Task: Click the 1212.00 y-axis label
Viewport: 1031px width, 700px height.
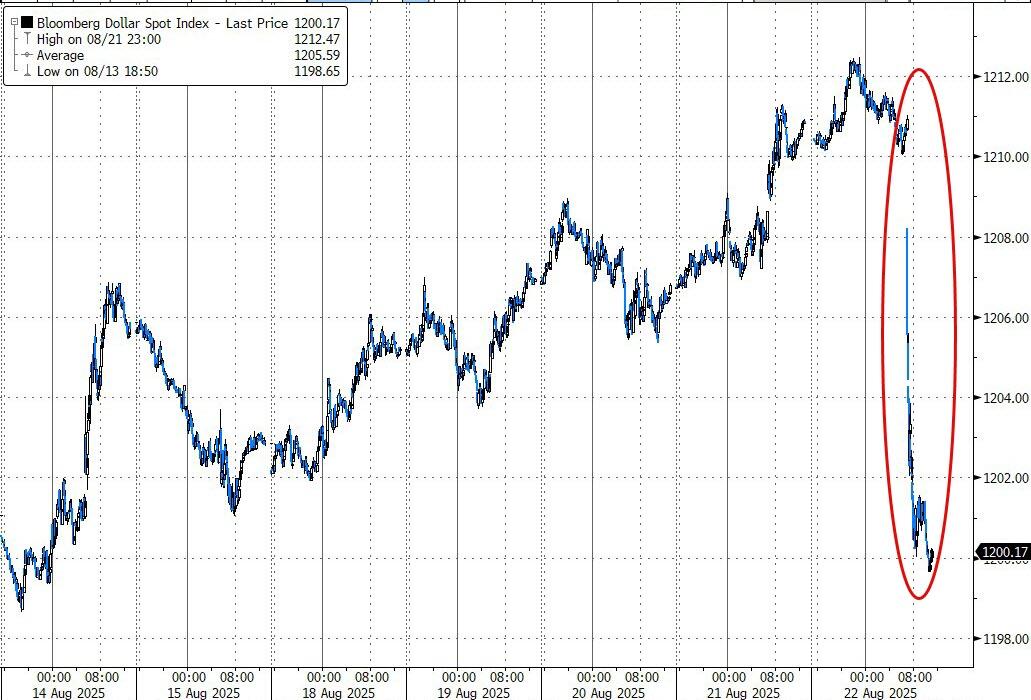Action: (x=1003, y=77)
